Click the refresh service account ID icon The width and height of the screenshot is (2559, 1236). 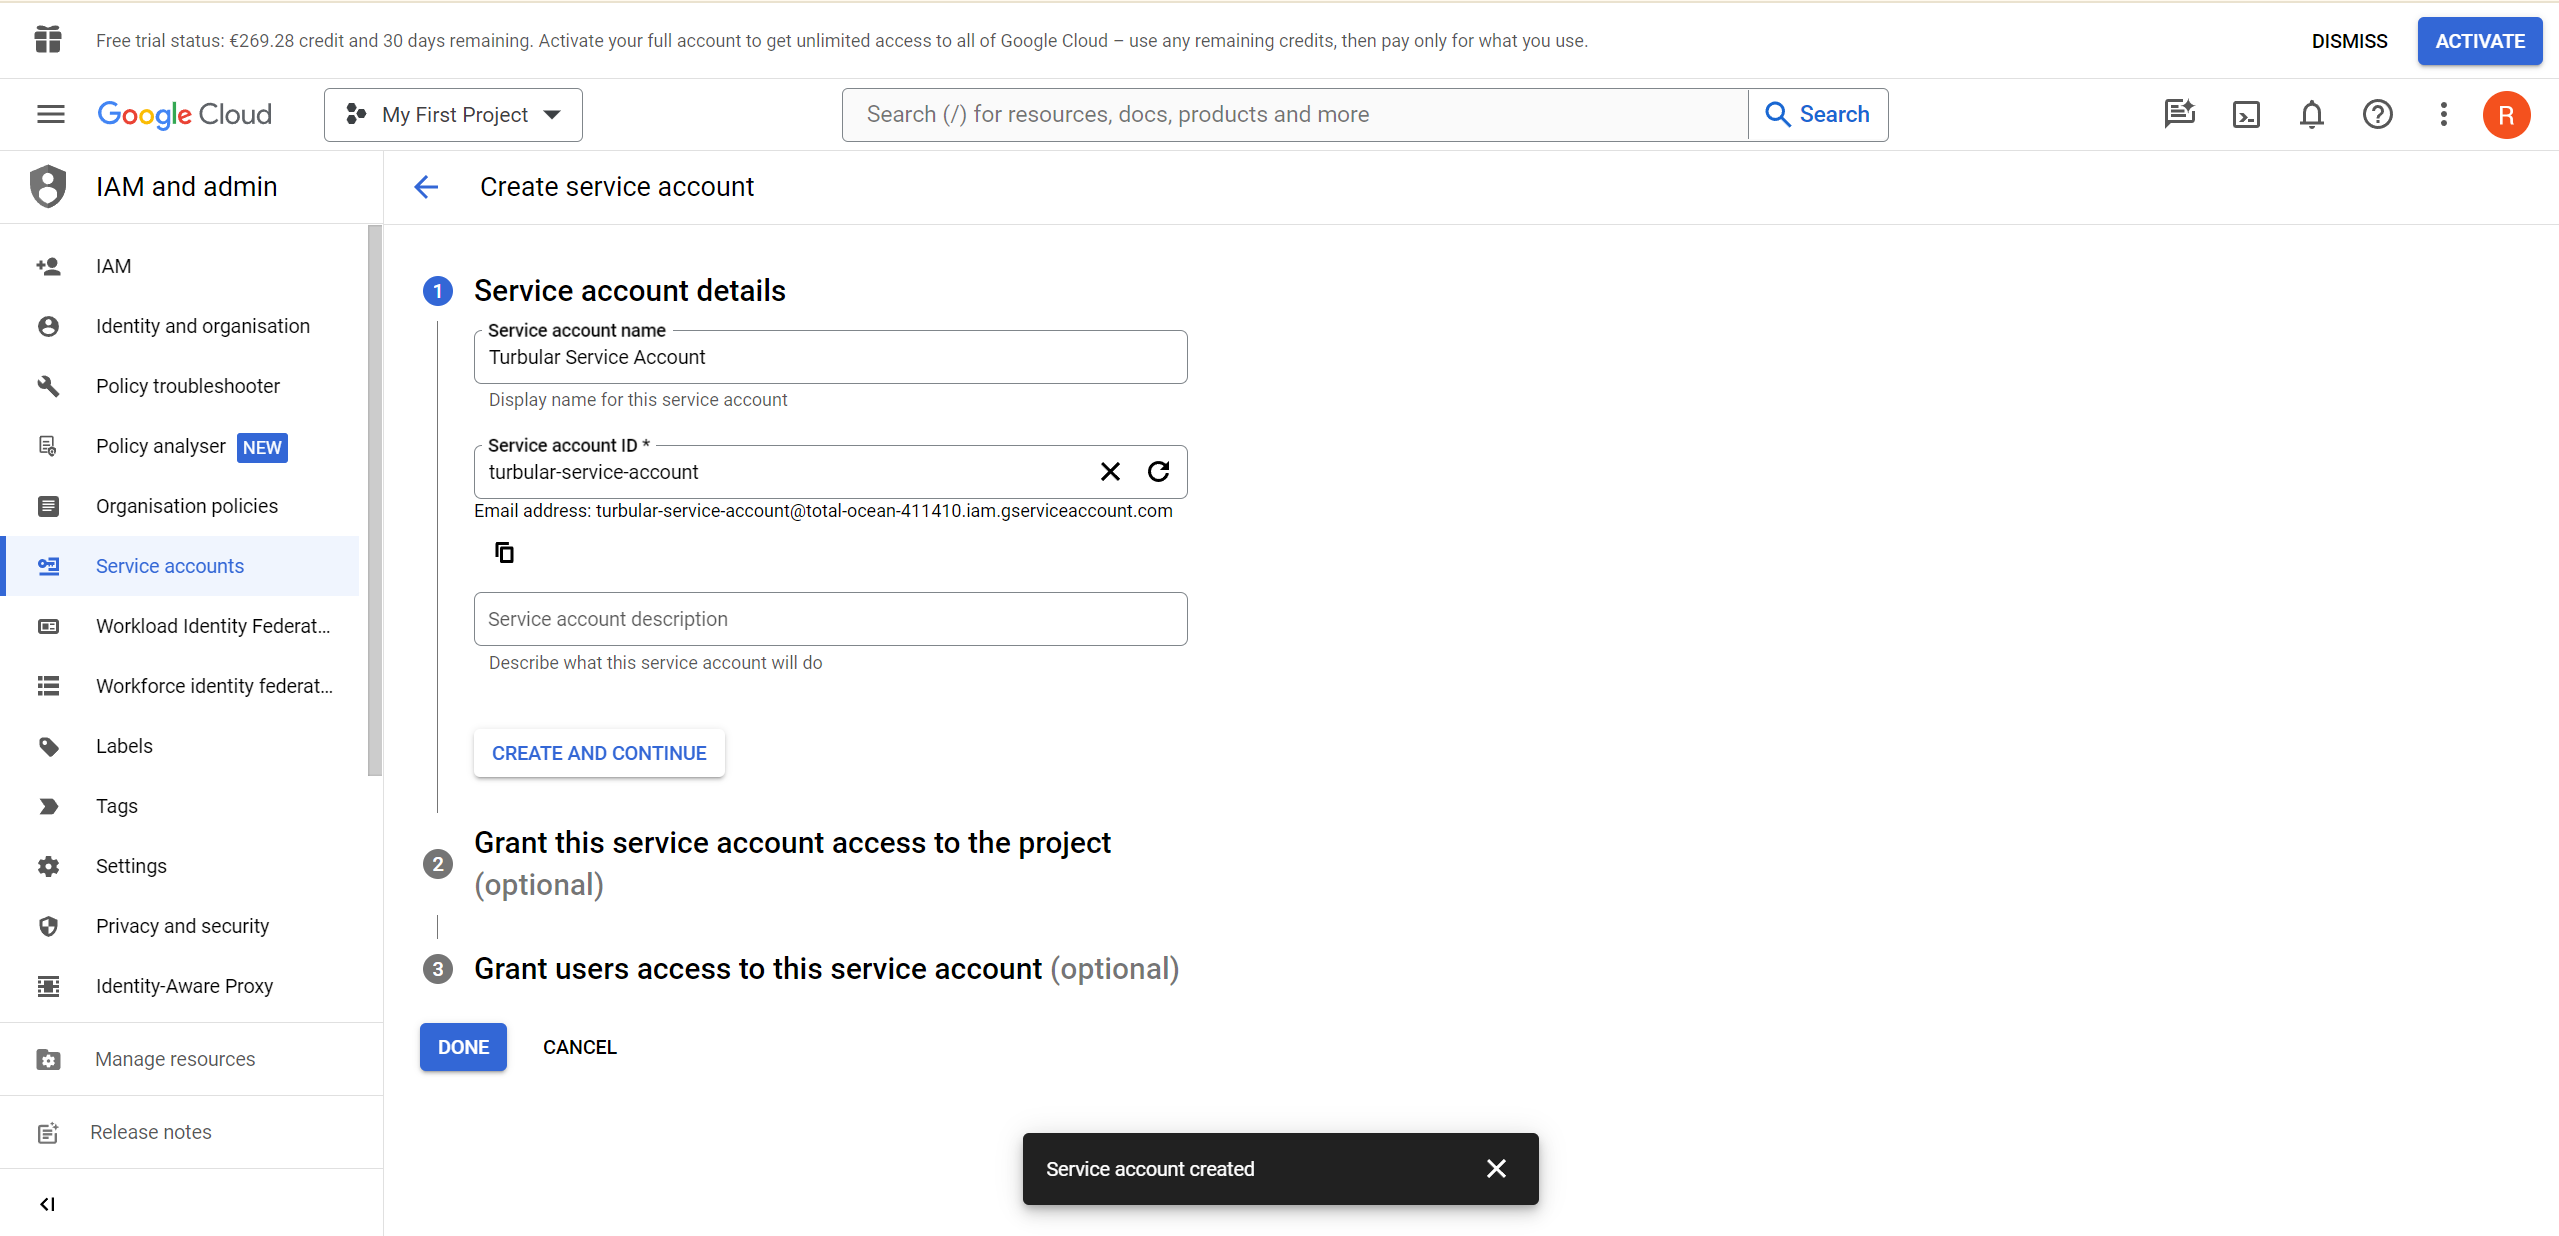pyautogui.click(x=1159, y=472)
